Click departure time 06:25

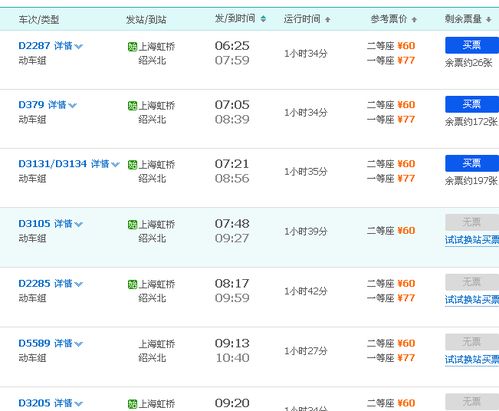point(232,46)
